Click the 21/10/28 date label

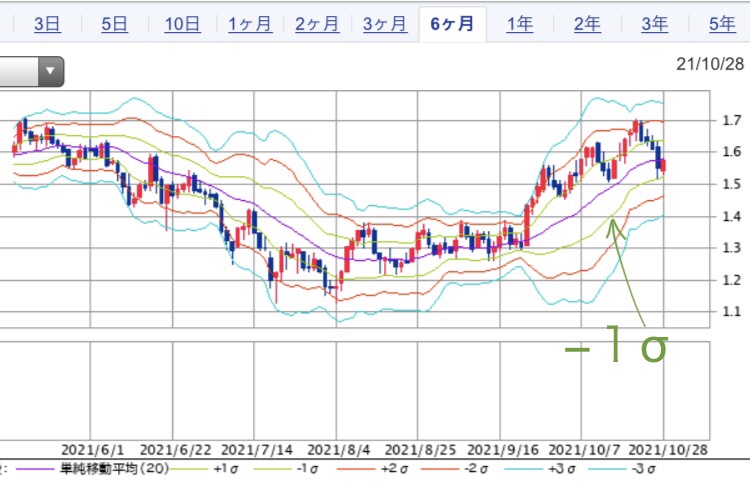tap(710, 64)
